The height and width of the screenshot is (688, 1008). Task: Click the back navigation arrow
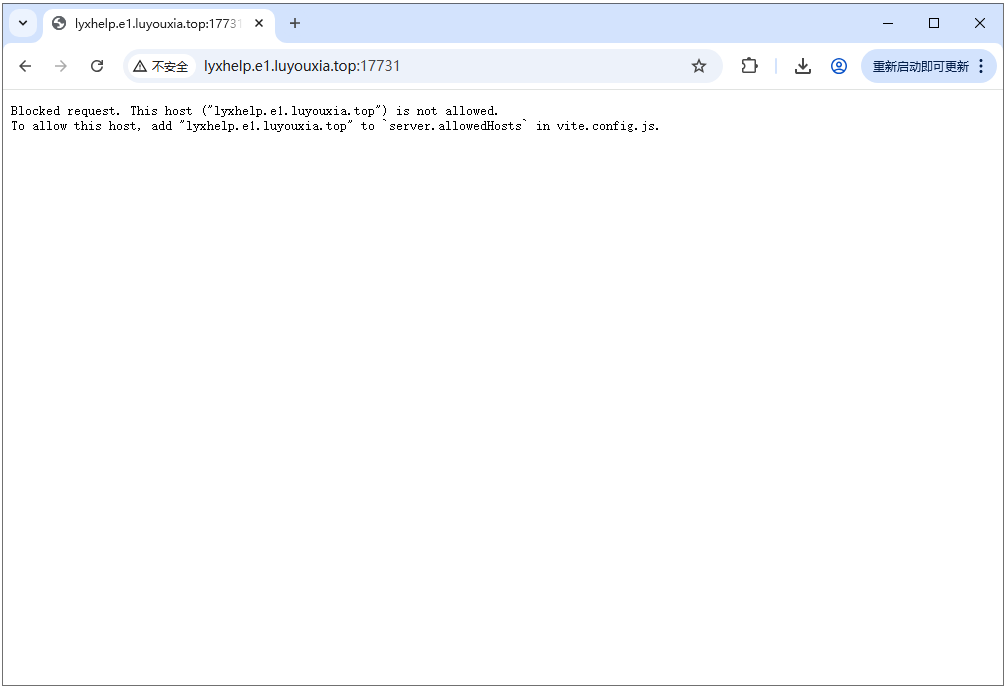point(25,66)
